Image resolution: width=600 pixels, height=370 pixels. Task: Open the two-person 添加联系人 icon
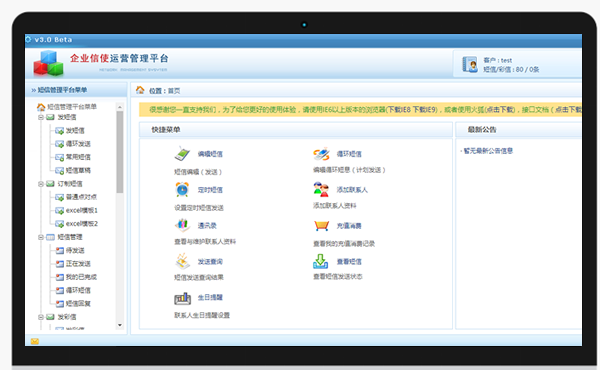321,189
